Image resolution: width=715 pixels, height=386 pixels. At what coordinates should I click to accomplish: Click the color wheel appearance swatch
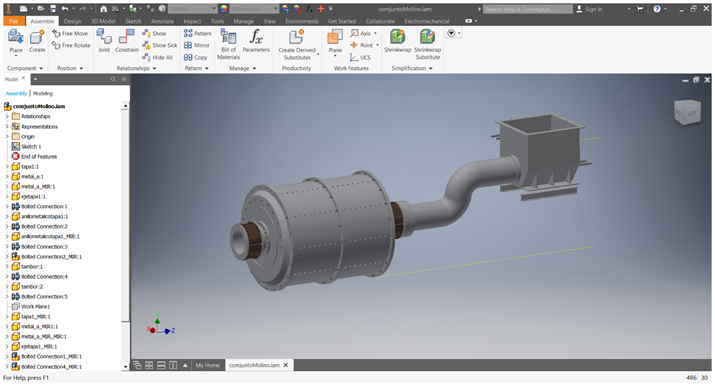(223, 9)
